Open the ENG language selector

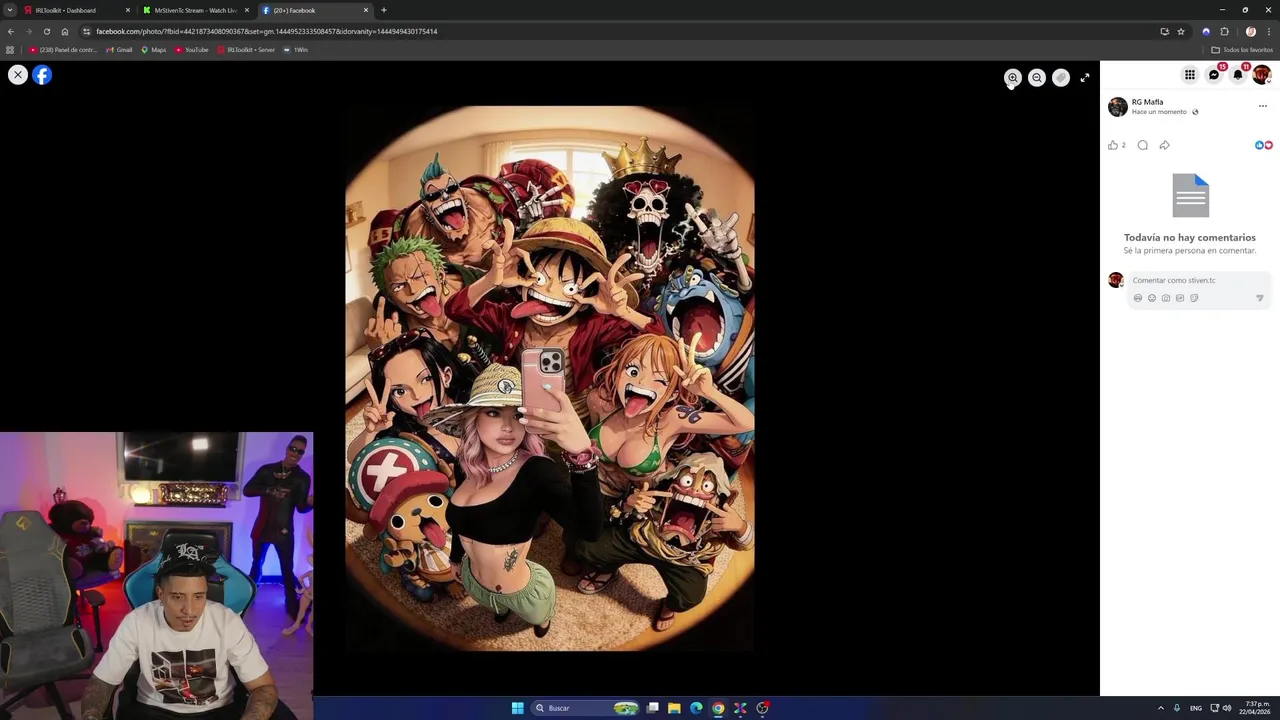click(1196, 708)
